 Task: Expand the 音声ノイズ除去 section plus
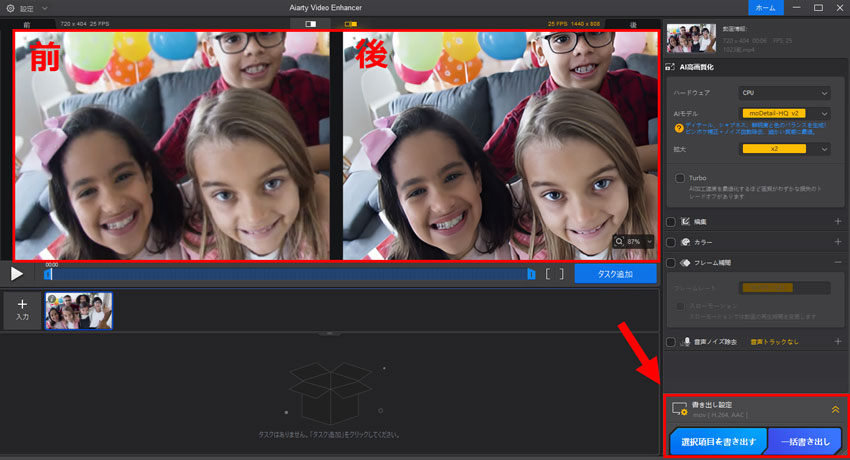(x=838, y=341)
